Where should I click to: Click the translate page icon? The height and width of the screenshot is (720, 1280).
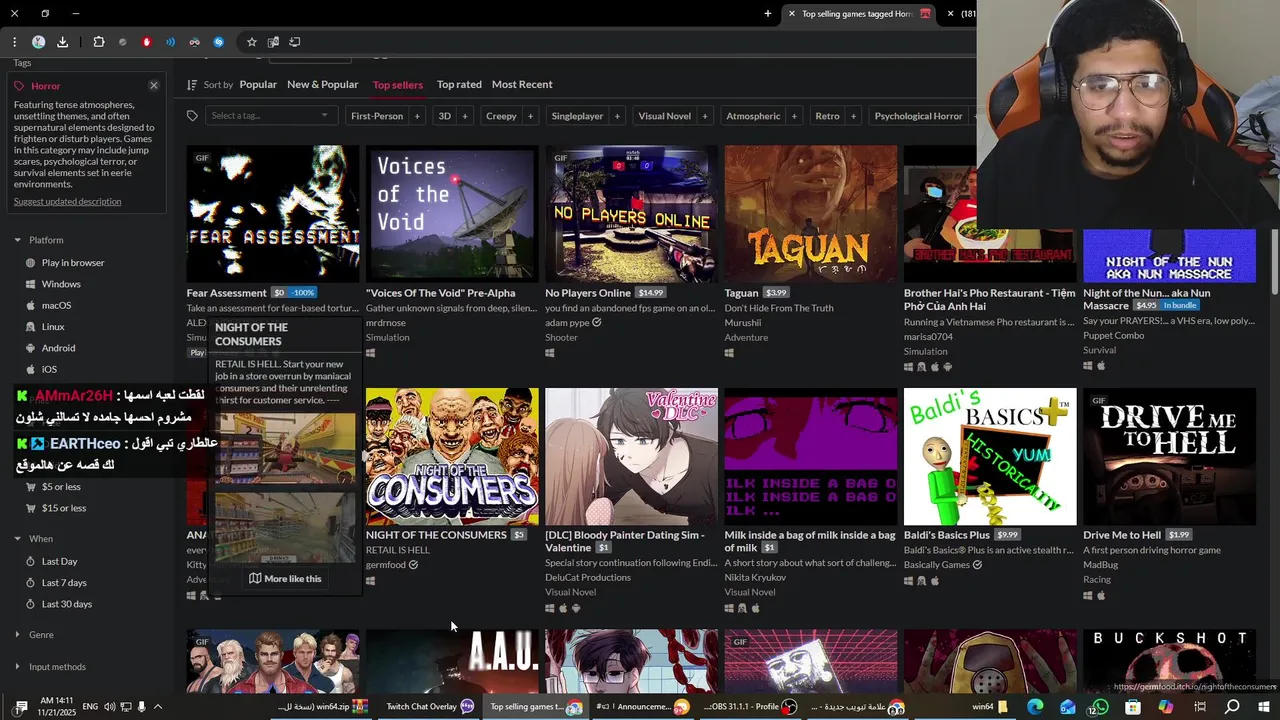tap(273, 42)
